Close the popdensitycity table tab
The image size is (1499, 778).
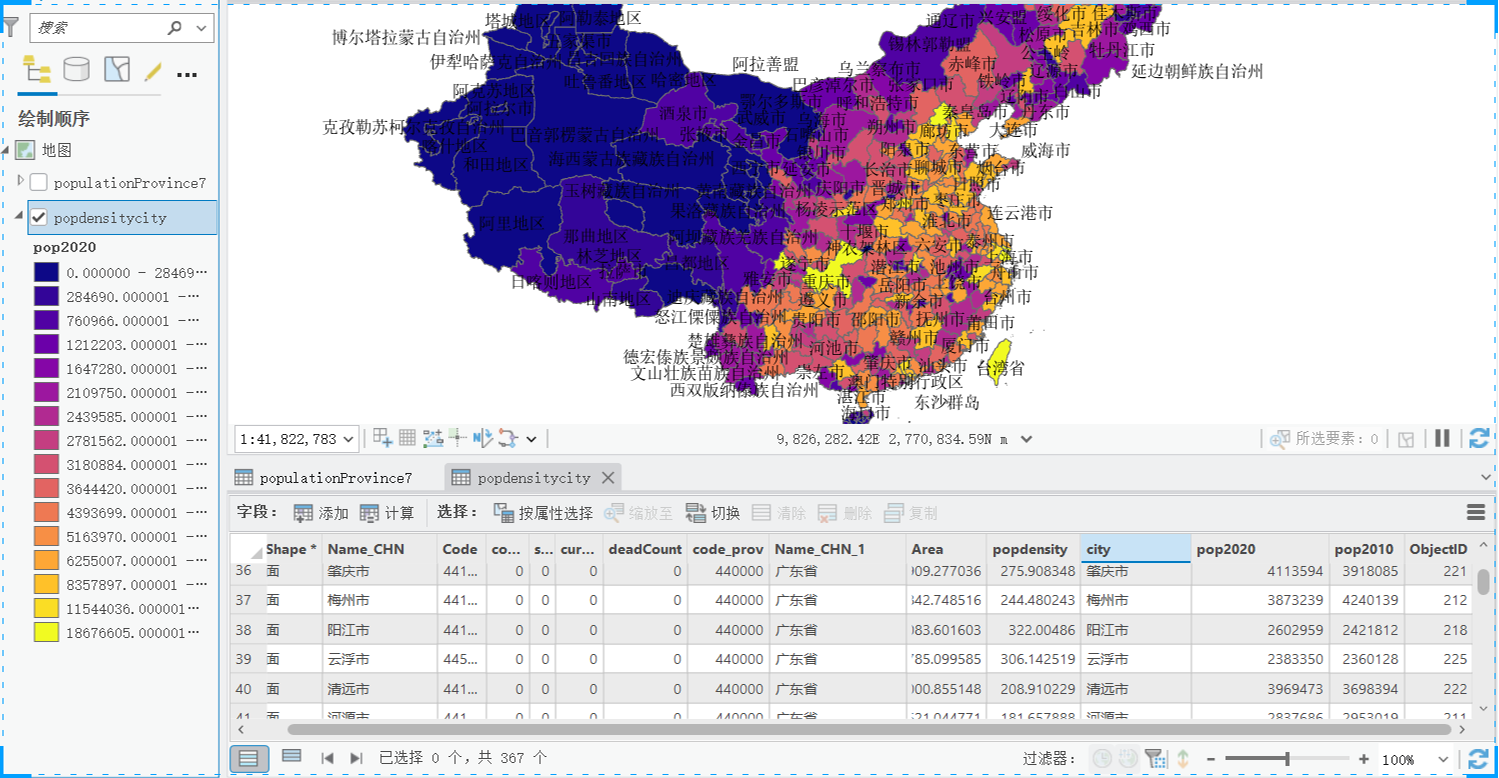pos(608,477)
